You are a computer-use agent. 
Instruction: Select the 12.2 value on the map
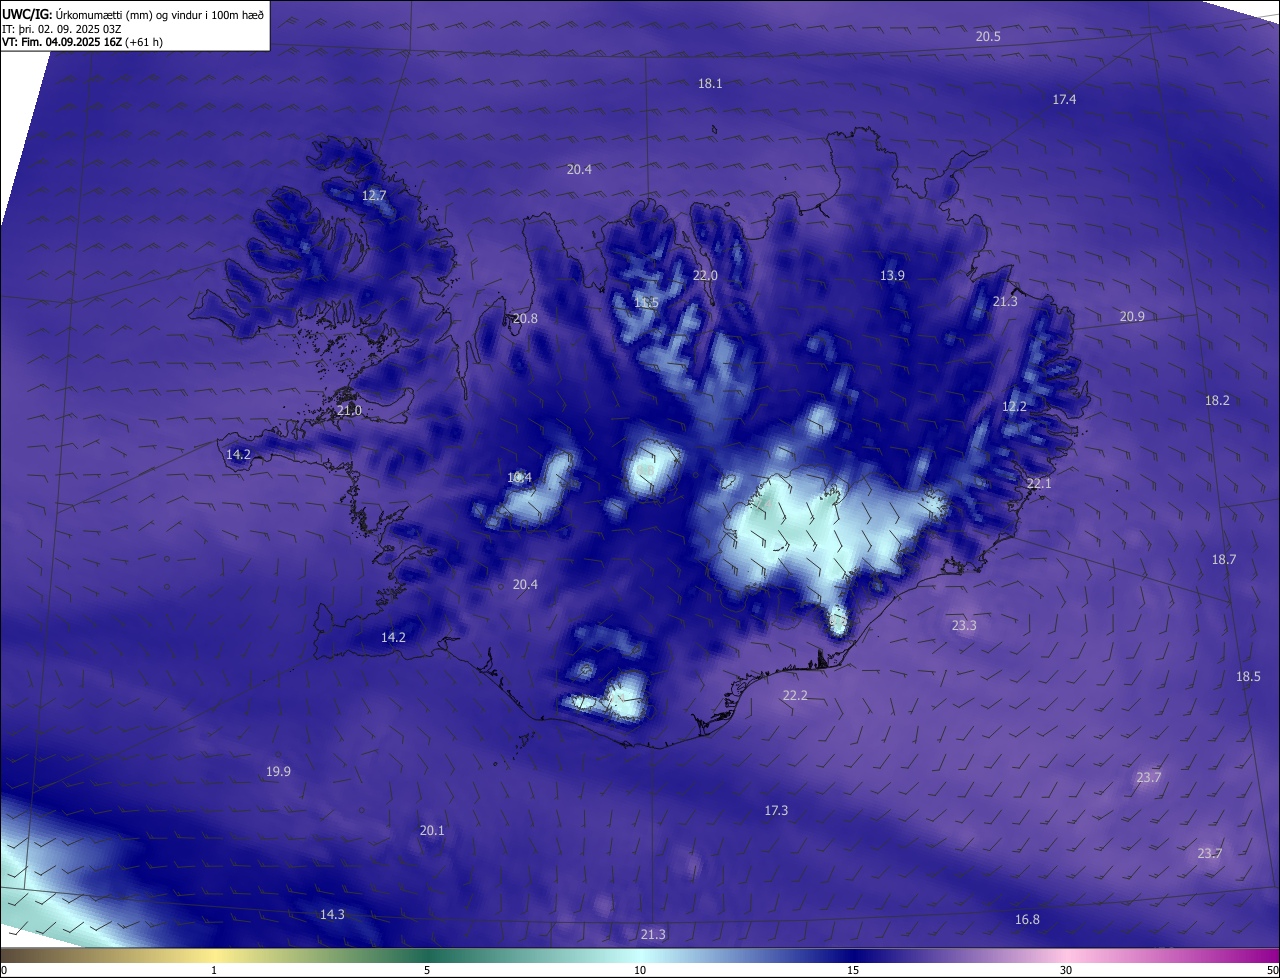coord(1014,406)
